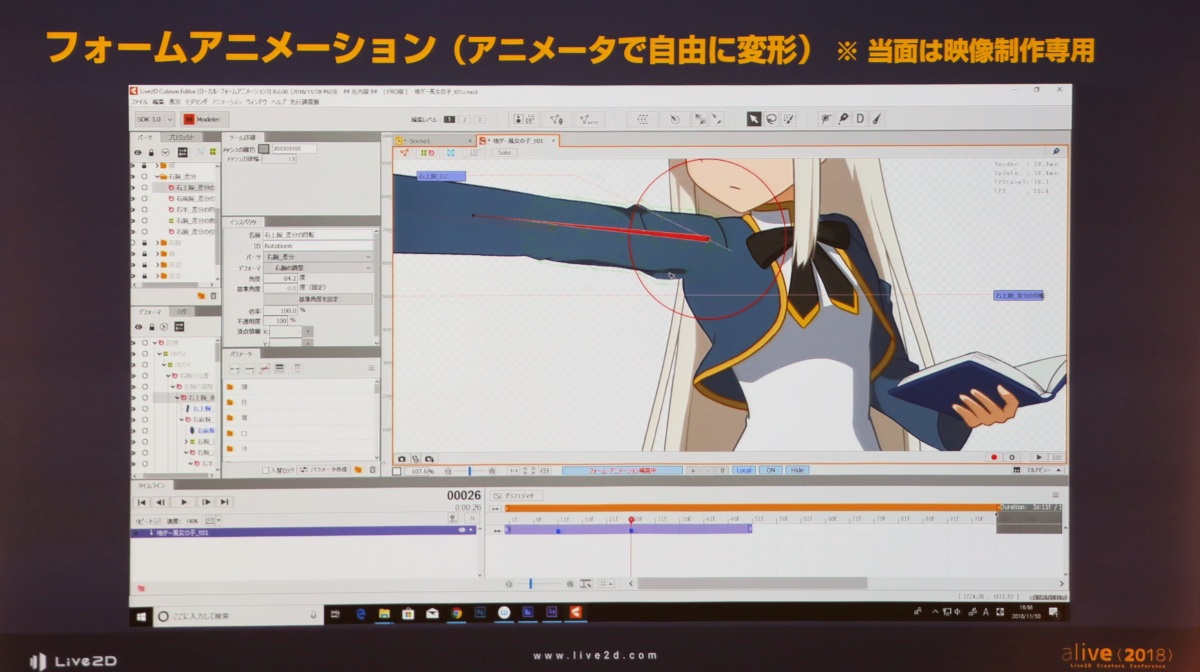Image resolution: width=1200 pixels, height=672 pixels.
Task: Click the camera snapshot icon below canvas
Action: (402, 458)
